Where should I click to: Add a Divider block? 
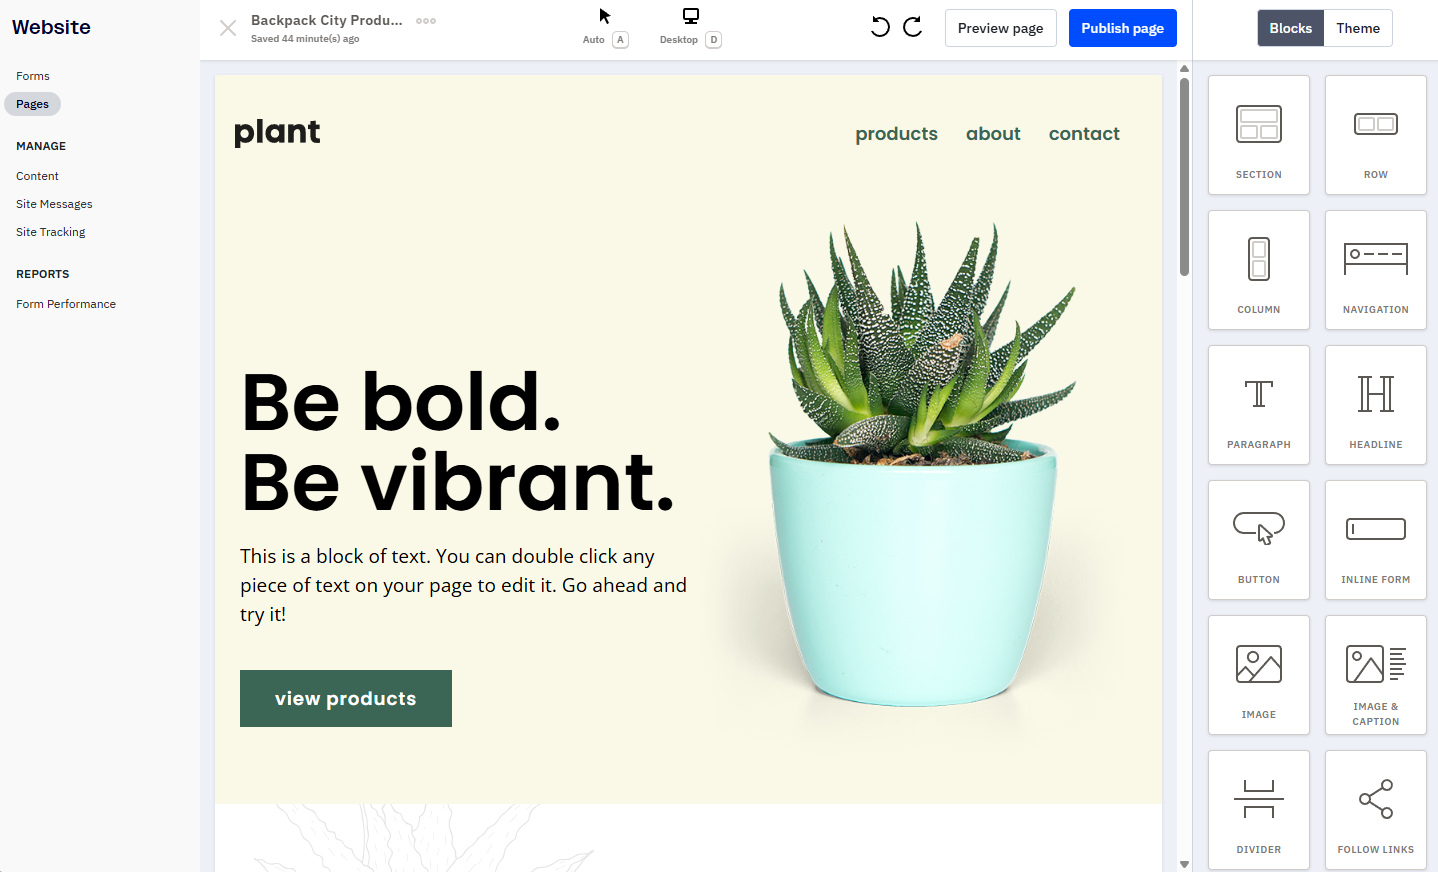tap(1258, 808)
